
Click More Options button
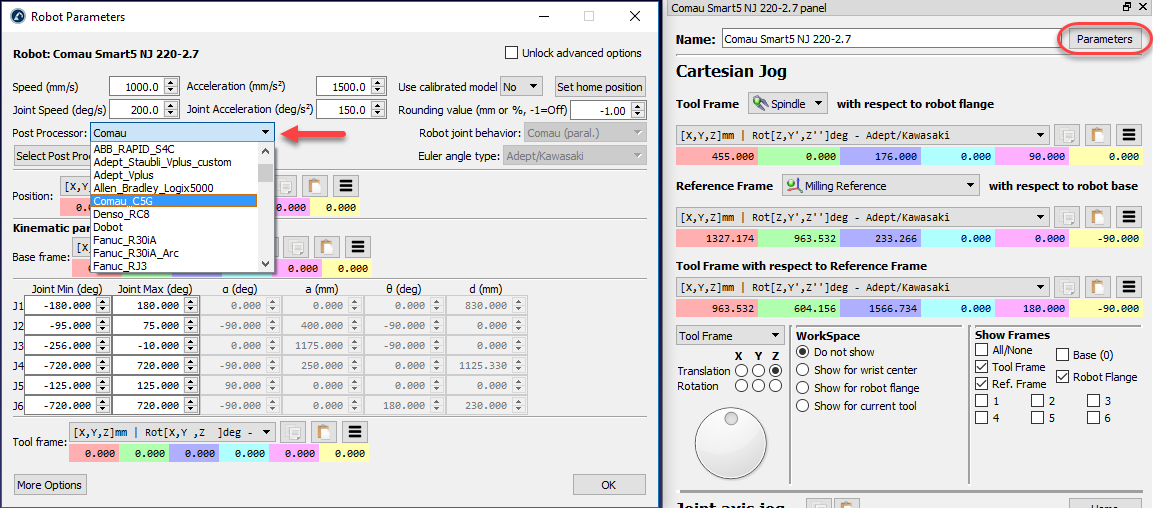(50, 485)
